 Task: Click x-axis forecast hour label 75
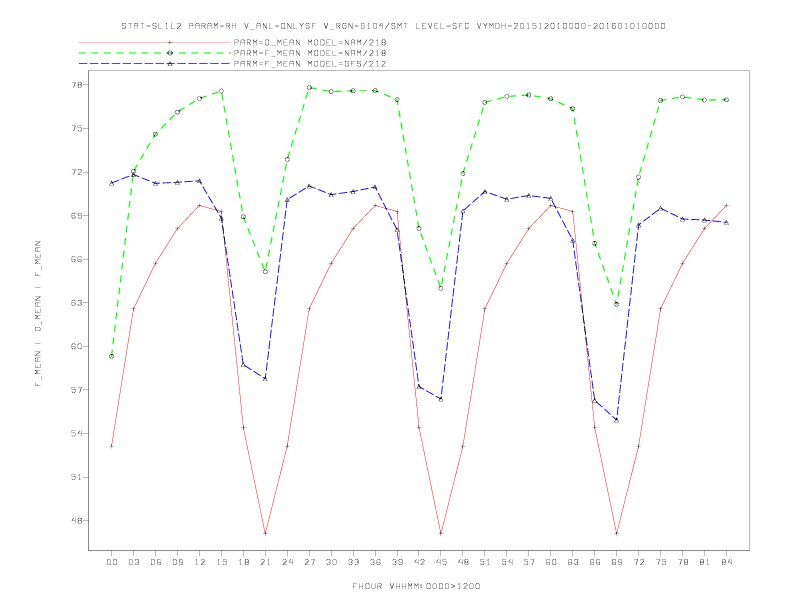click(661, 562)
